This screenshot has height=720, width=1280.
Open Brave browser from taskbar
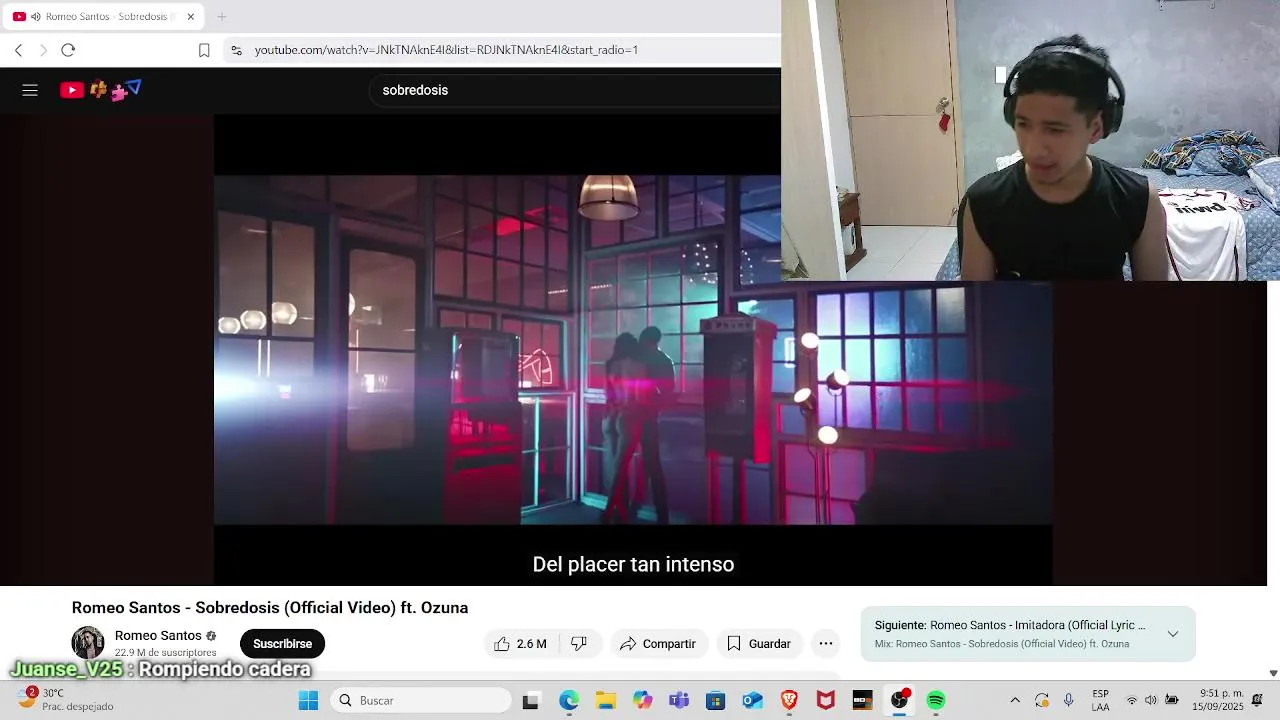(x=789, y=701)
